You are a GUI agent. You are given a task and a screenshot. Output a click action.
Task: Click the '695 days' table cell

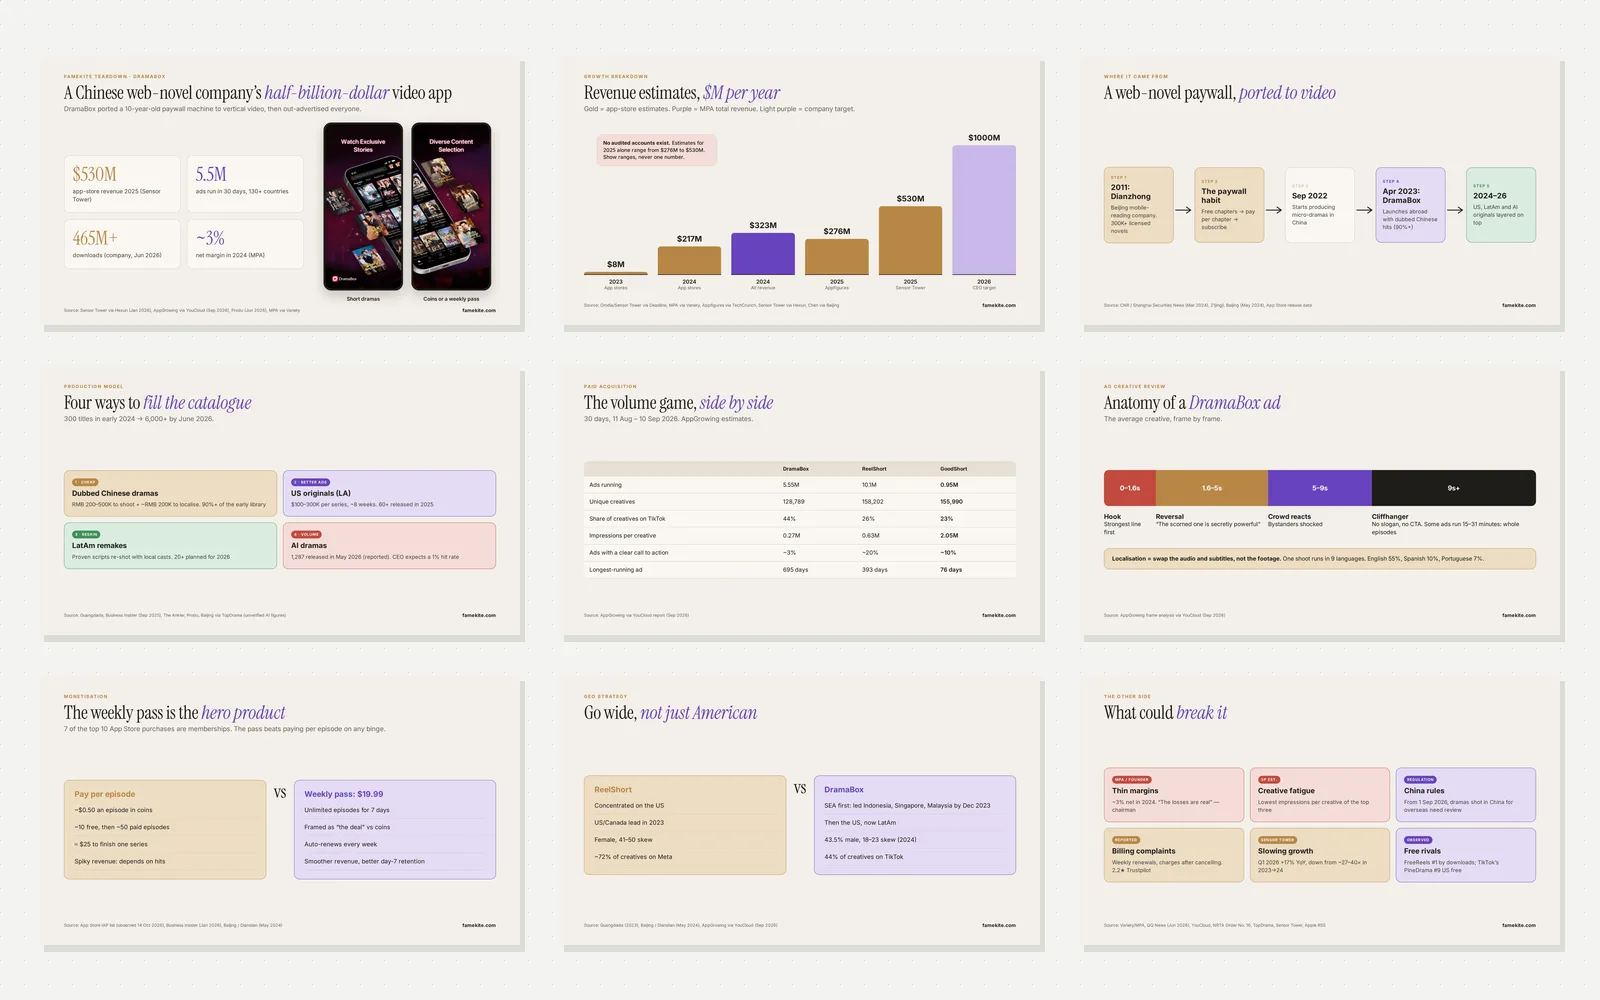tap(795, 569)
